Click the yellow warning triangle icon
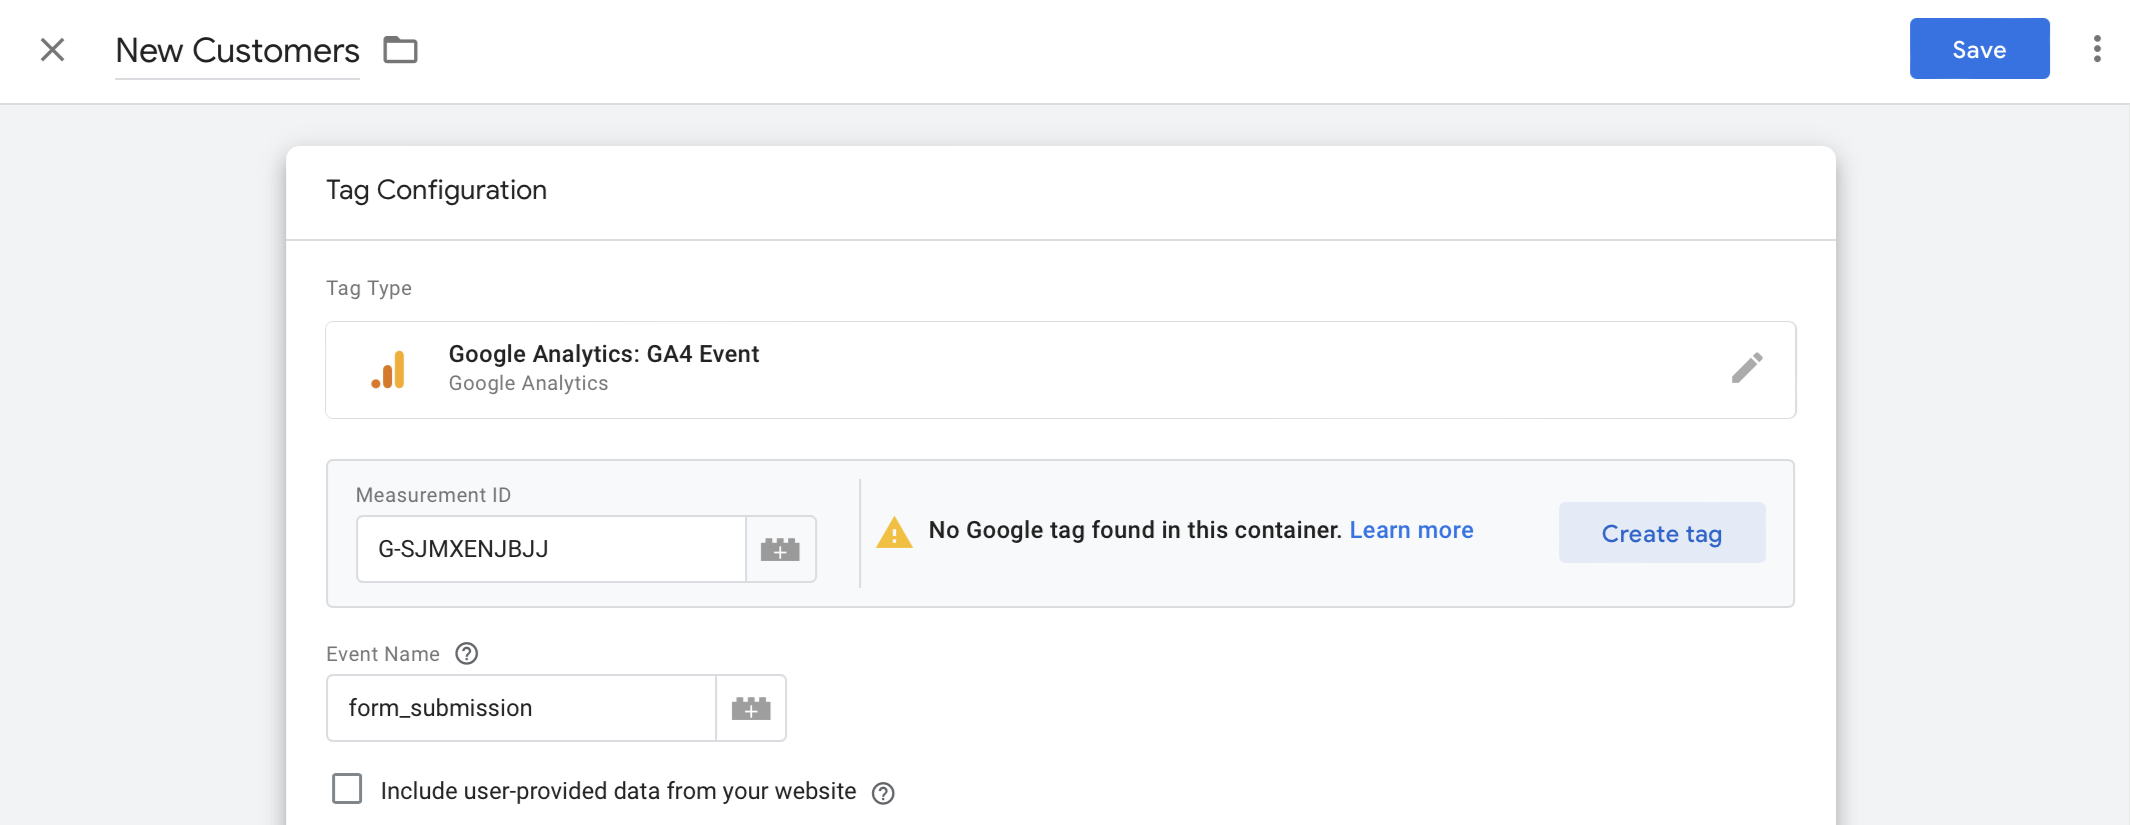 click(894, 532)
